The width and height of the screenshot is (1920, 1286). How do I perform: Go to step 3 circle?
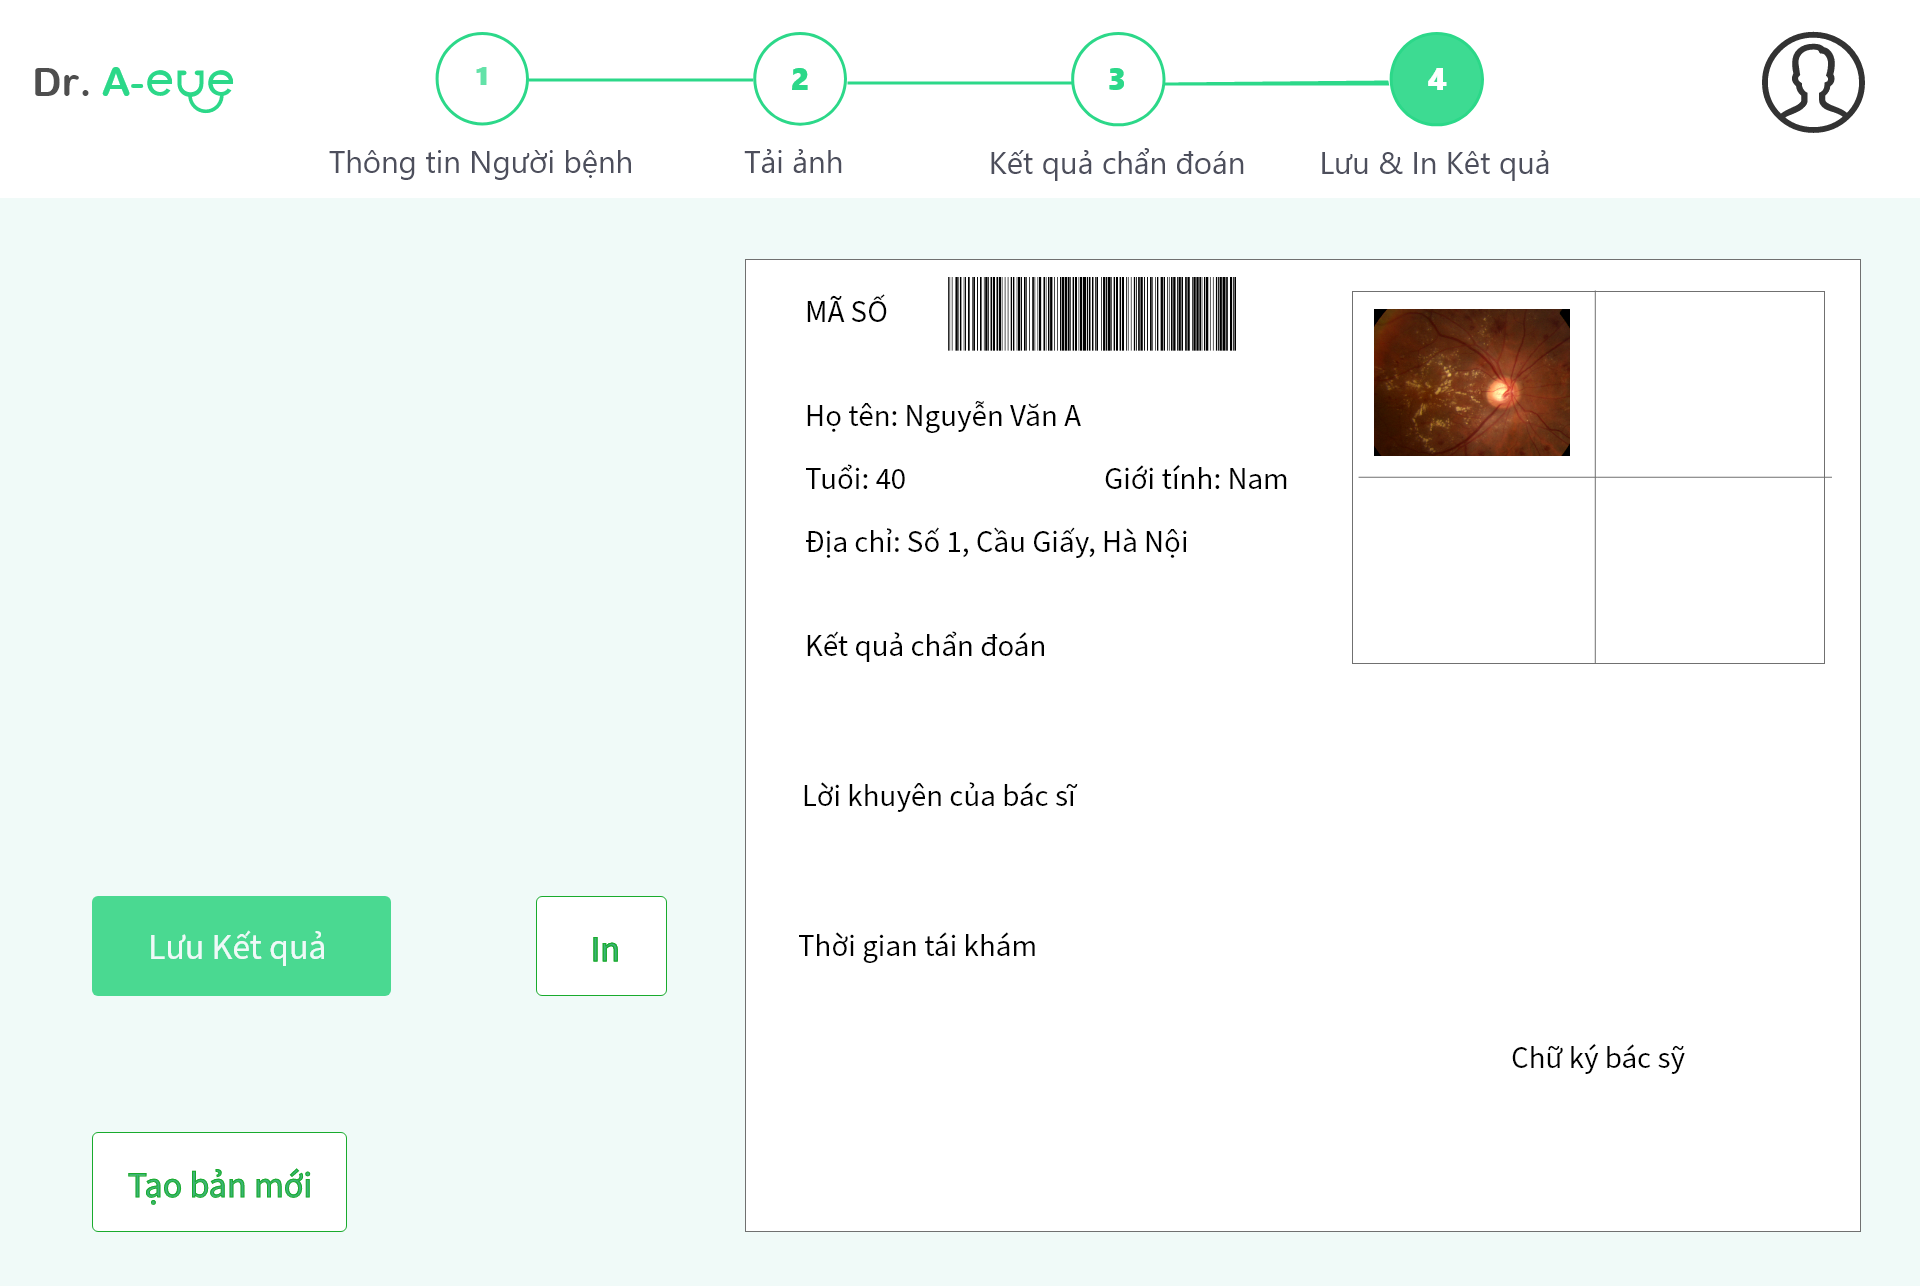(1117, 79)
